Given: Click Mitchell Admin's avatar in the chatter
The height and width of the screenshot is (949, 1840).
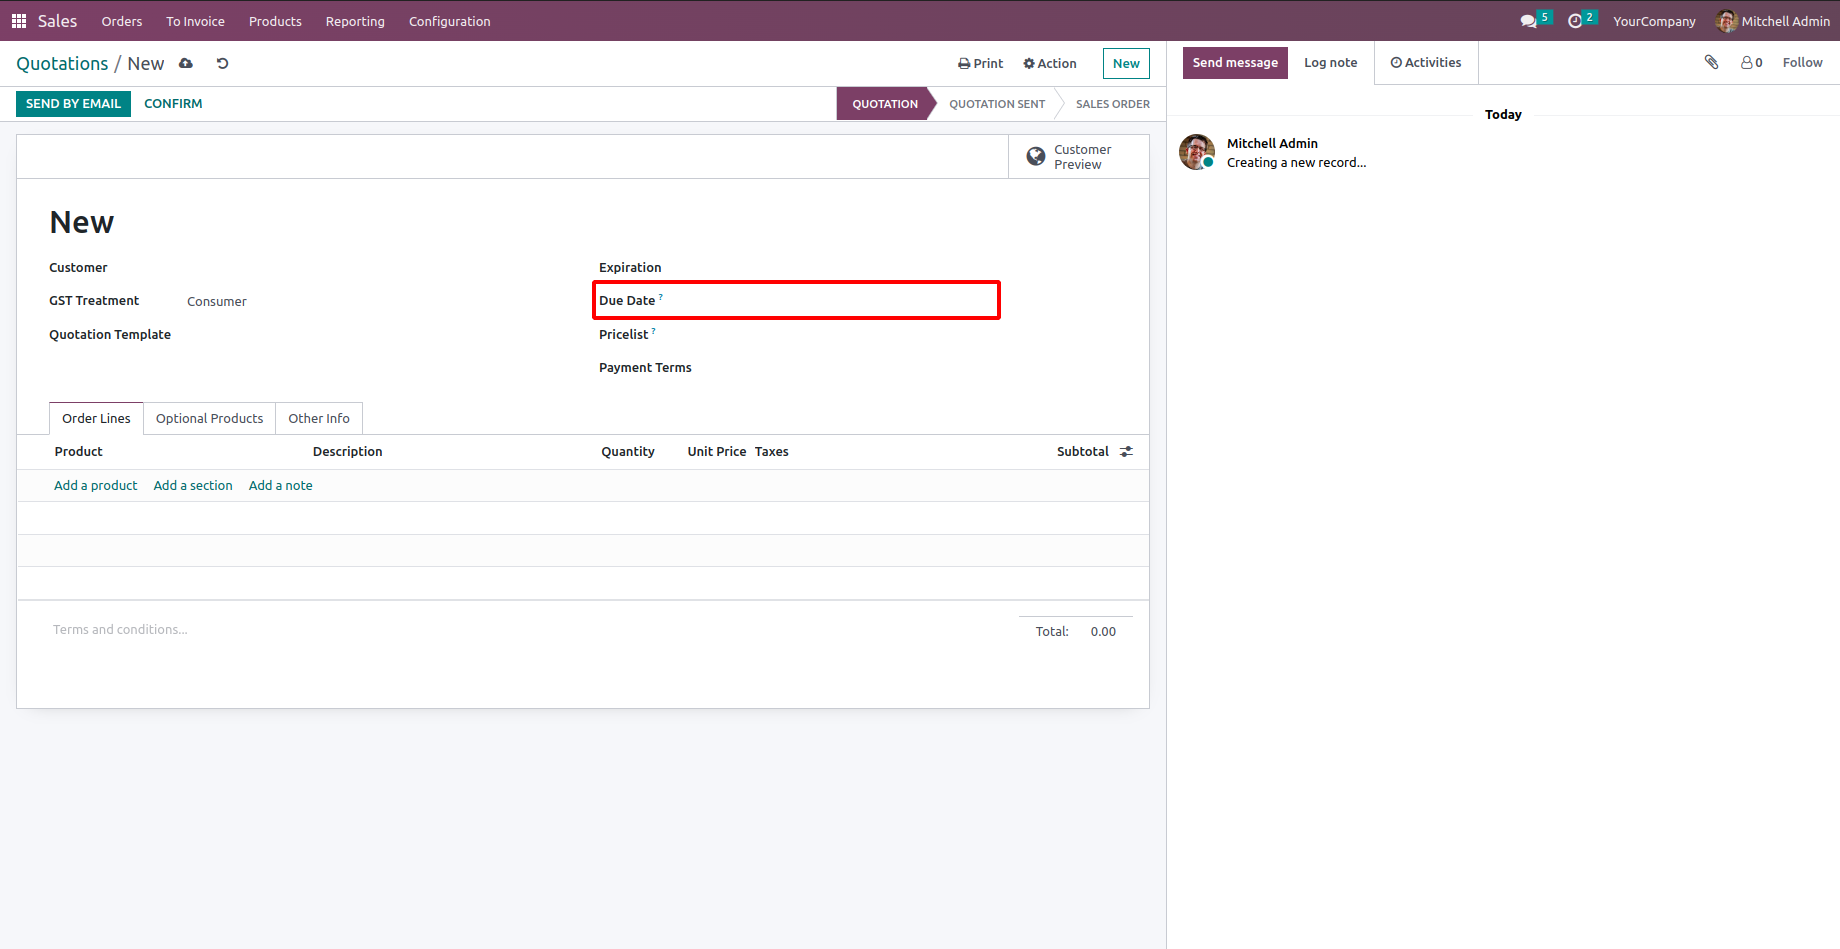Looking at the screenshot, I should click(1197, 152).
